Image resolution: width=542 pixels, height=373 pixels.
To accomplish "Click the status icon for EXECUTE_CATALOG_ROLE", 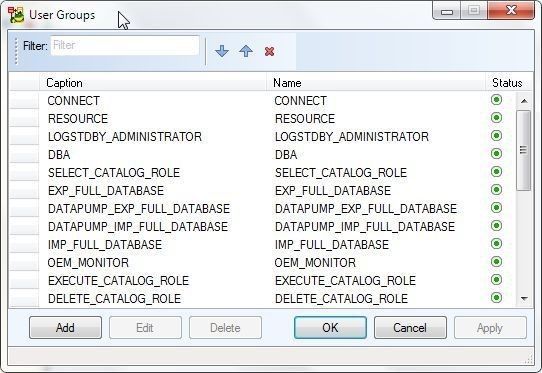I will point(496,280).
